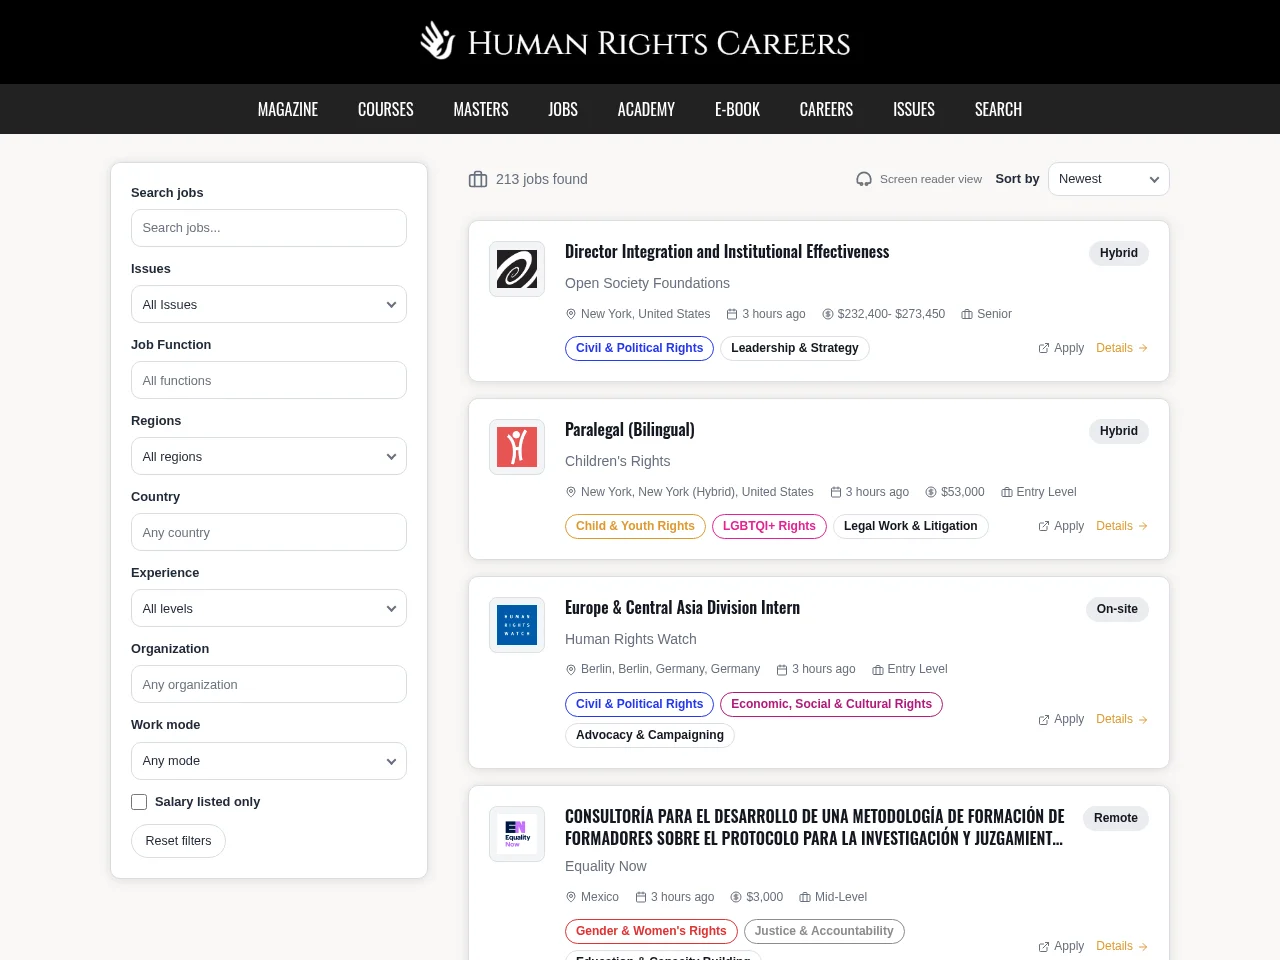This screenshot has height=960, width=1280.
Task: Click the location pin icon beside Mexico
Action: pyautogui.click(x=571, y=897)
